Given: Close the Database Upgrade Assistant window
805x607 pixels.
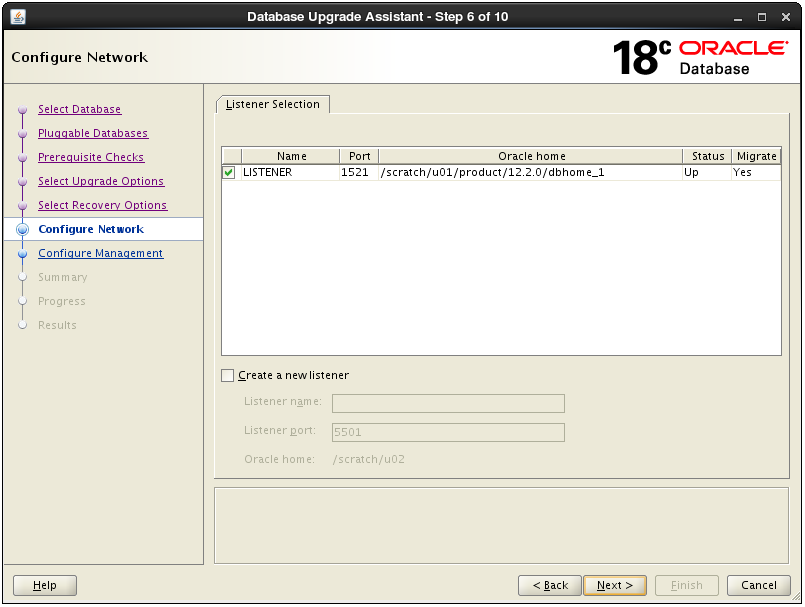Looking at the screenshot, I should point(785,17).
